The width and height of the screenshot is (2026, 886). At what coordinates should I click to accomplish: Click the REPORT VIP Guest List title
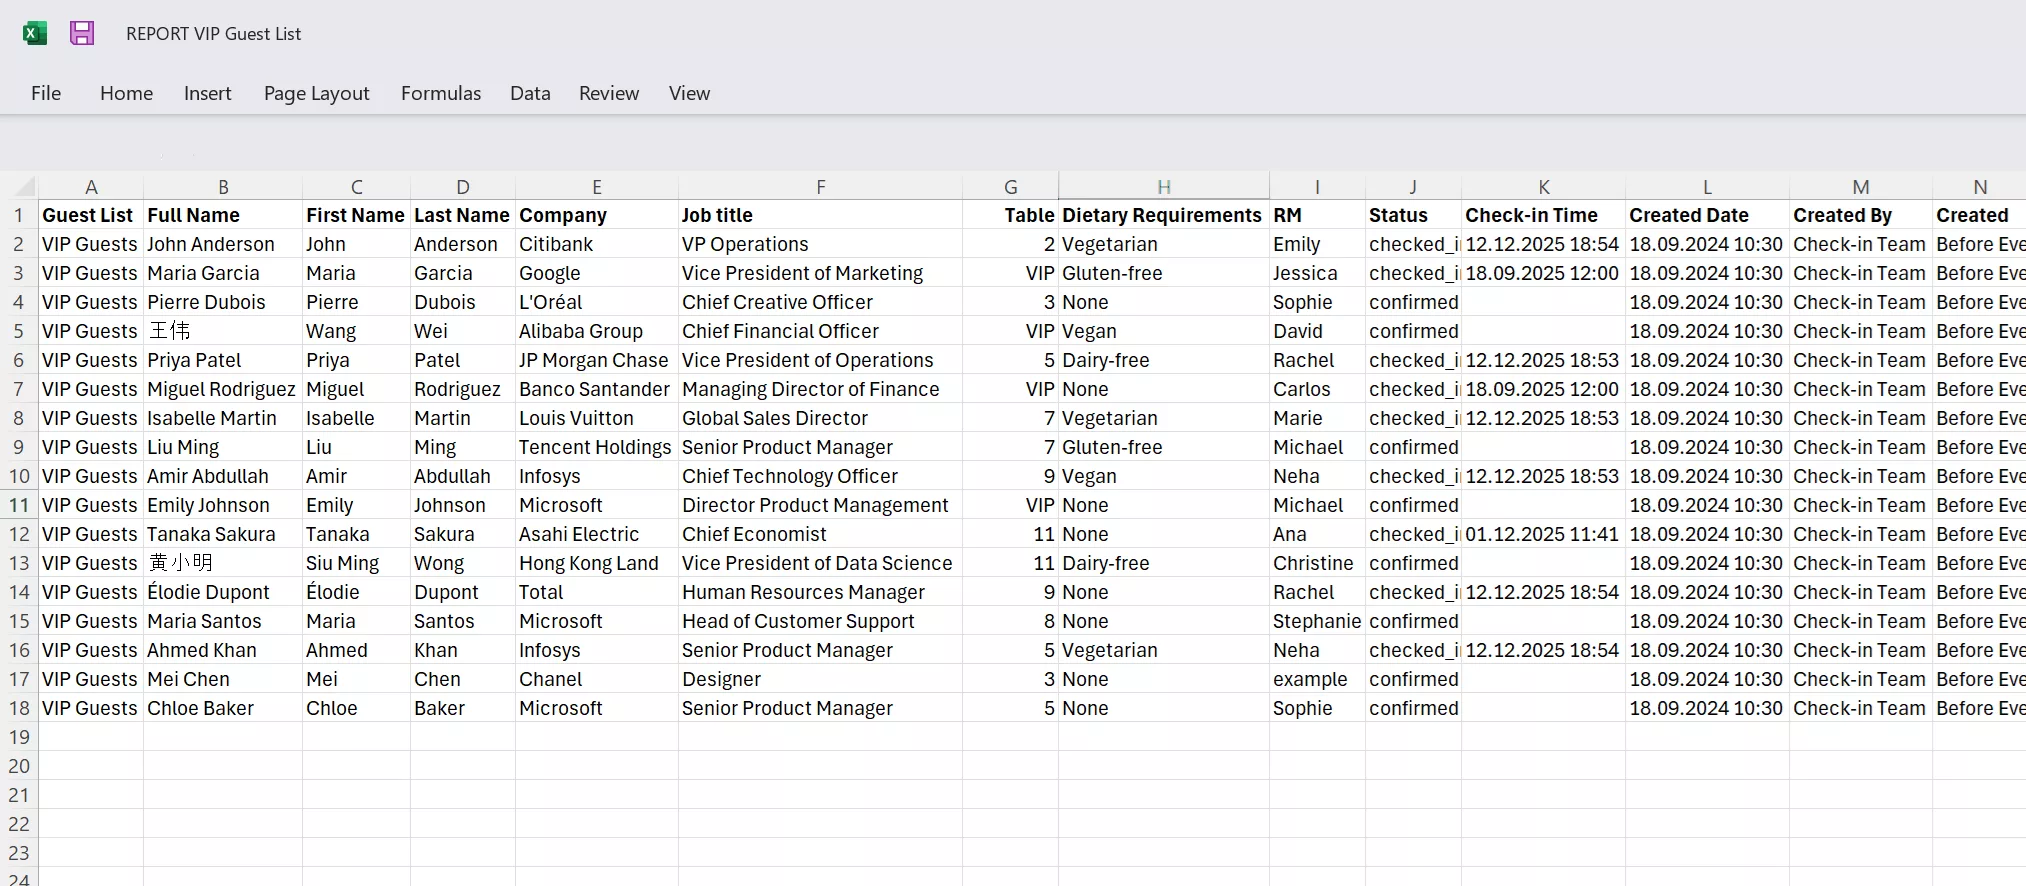pyautogui.click(x=213, y=34)
